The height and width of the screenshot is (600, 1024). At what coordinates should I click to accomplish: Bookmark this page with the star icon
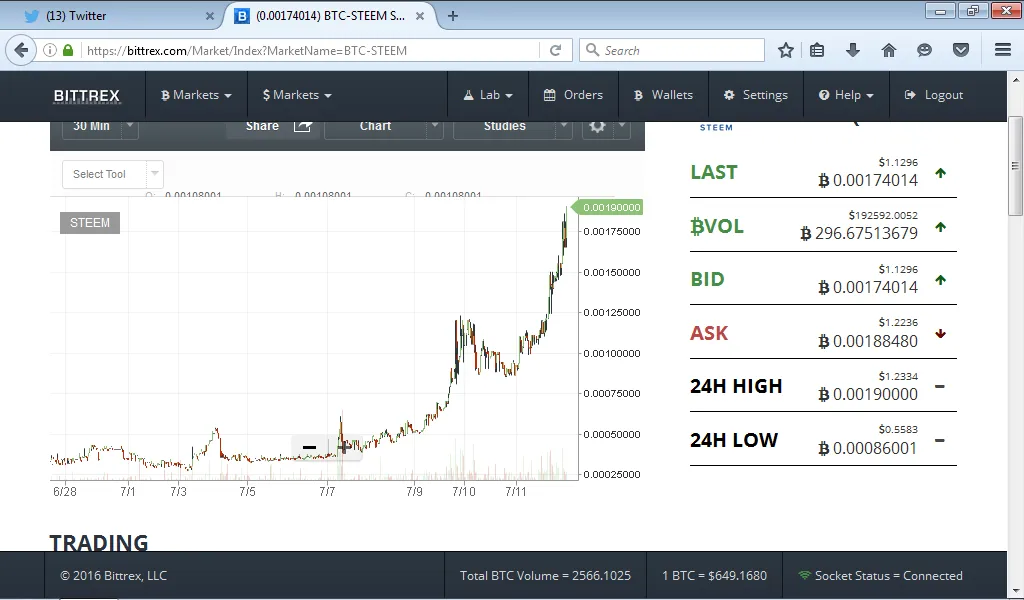point(786,50)
